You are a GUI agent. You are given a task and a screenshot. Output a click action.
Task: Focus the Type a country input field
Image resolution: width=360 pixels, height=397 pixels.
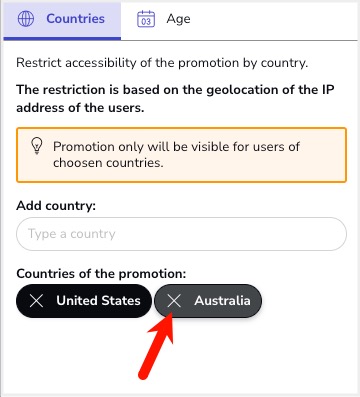[x=181, y=234]
